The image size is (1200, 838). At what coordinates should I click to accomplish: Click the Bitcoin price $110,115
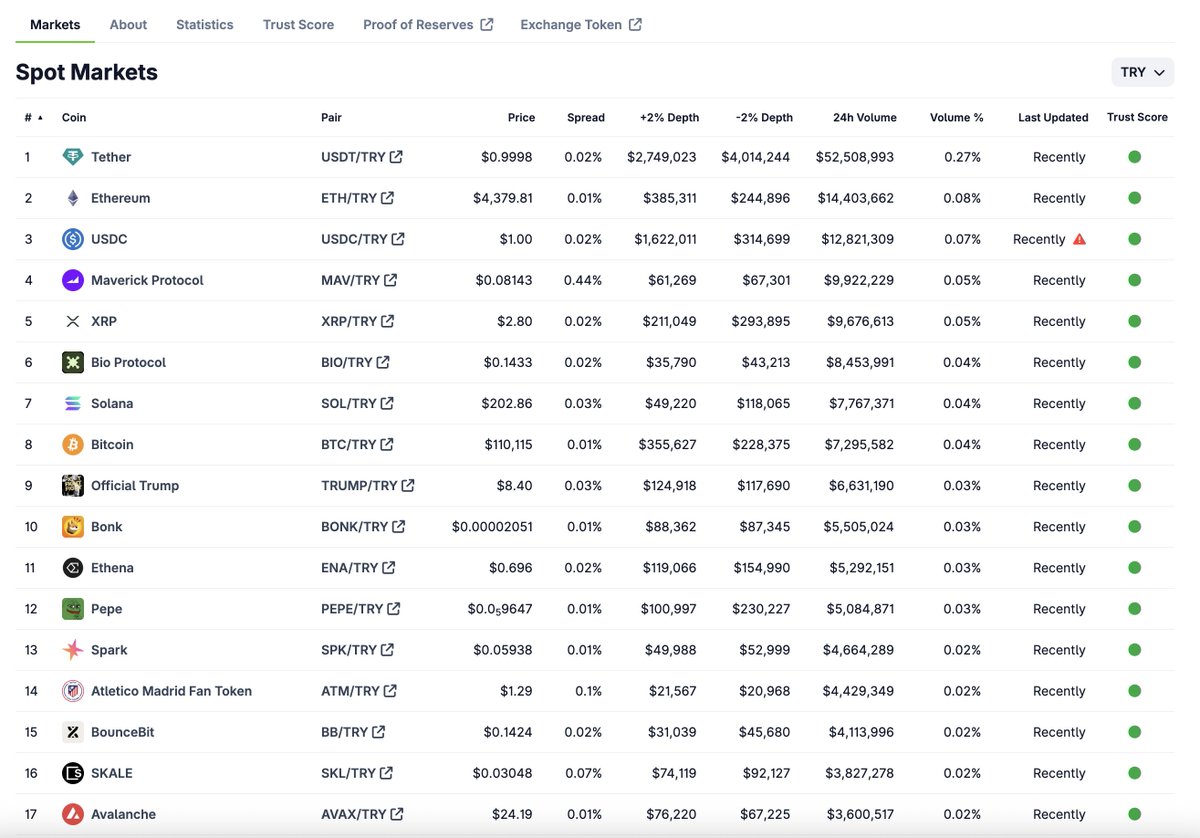(509, 444)
